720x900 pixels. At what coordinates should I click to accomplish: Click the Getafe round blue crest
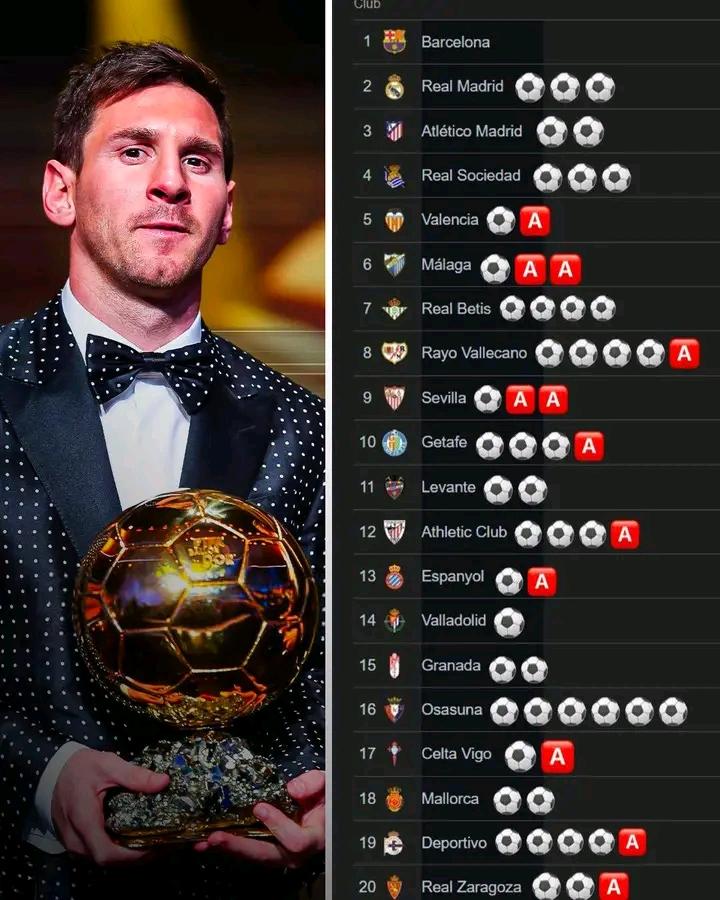(x=394, y=443)
